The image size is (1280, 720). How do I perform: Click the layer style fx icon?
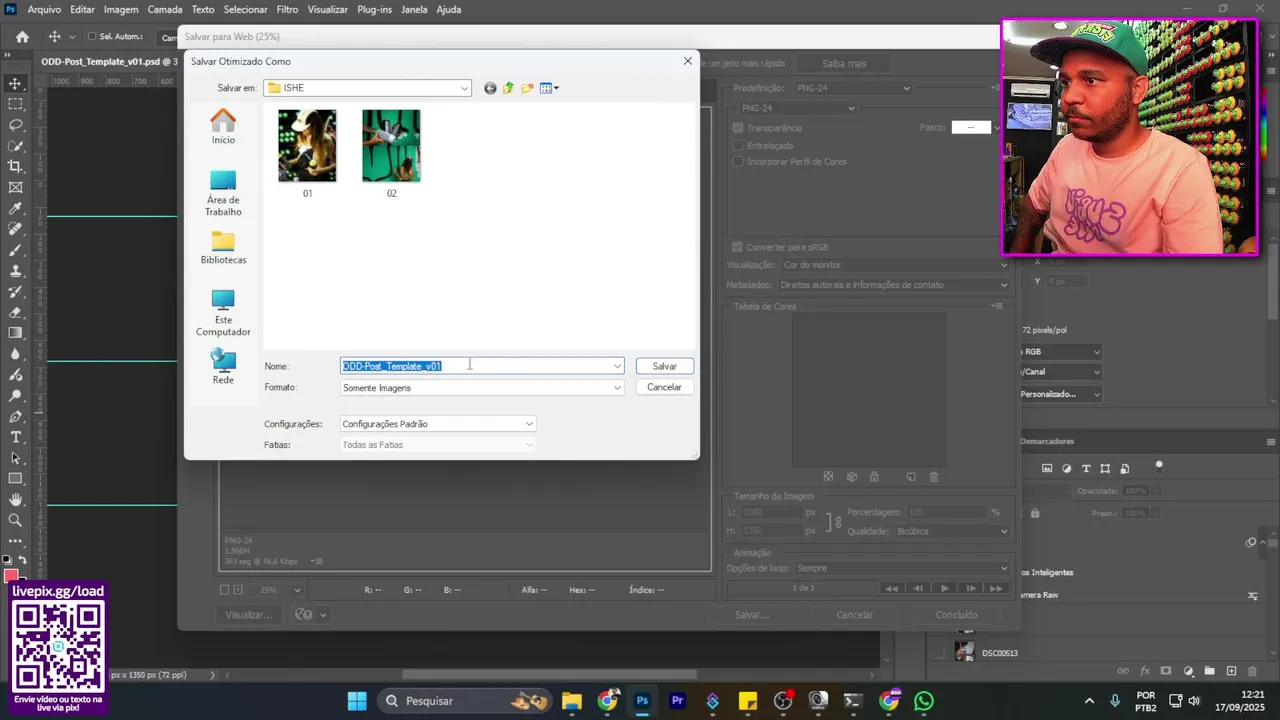click(1145, 671)
